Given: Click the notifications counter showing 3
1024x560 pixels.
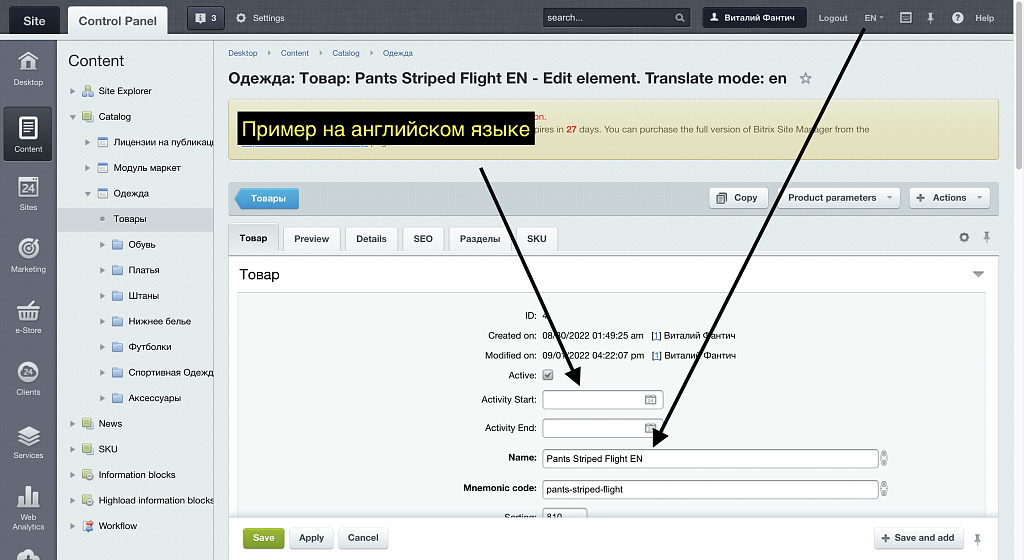Looking at the screenshot, I should point(206,18).
